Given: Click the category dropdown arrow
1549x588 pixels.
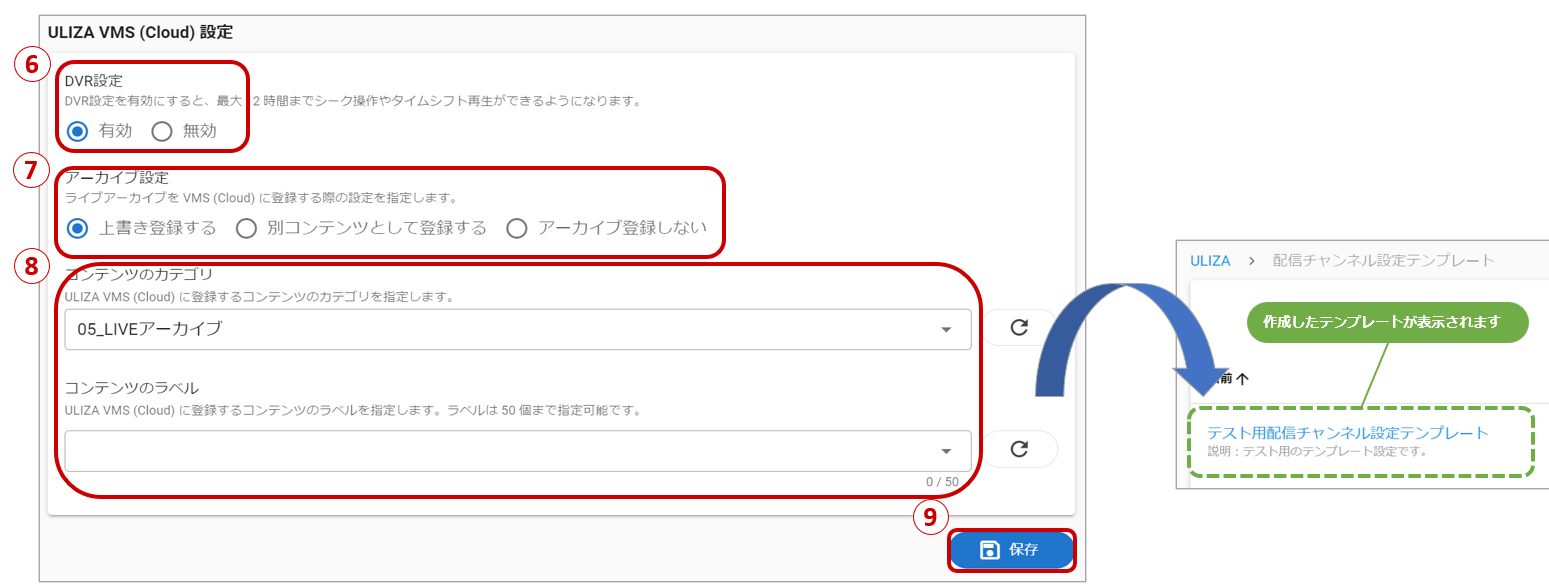Looking at the screenshot, I should (946, 330).
